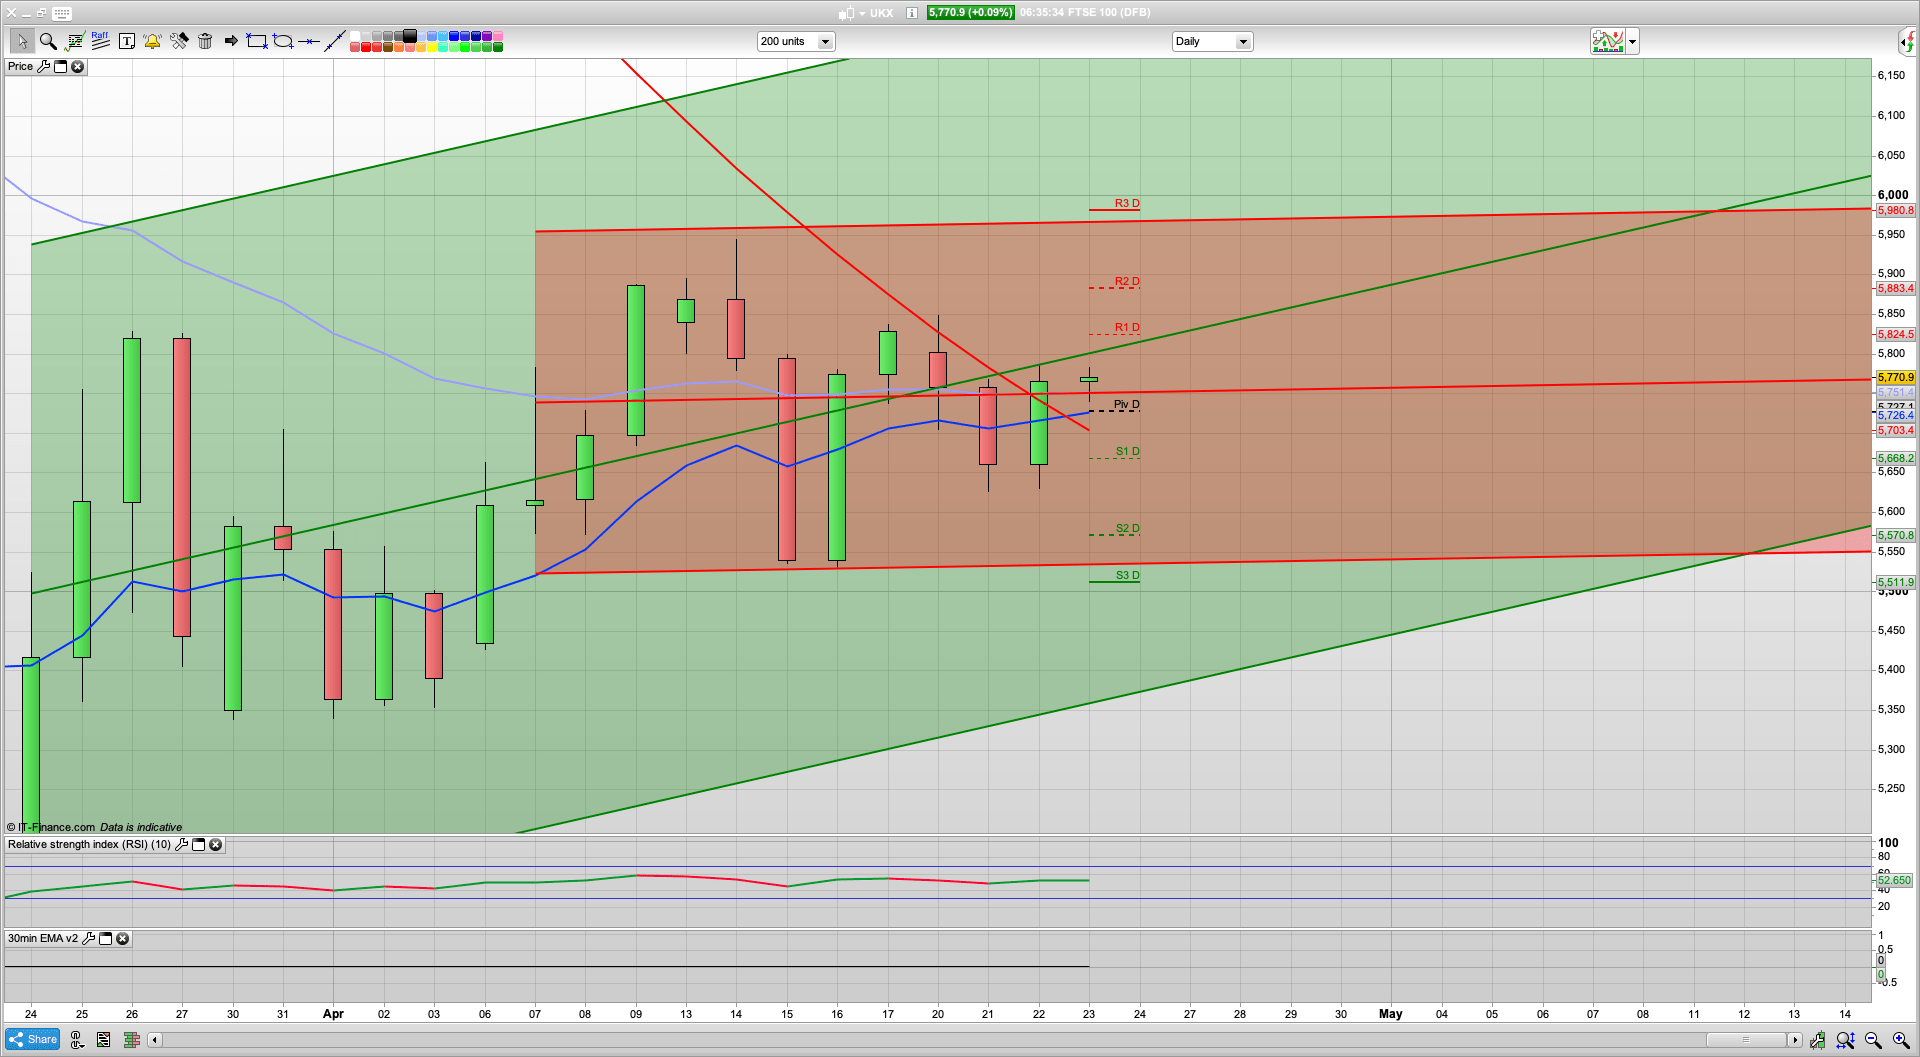1920x1057 pixels.
Task: Click the trash can delete tool
Action: 205,41
